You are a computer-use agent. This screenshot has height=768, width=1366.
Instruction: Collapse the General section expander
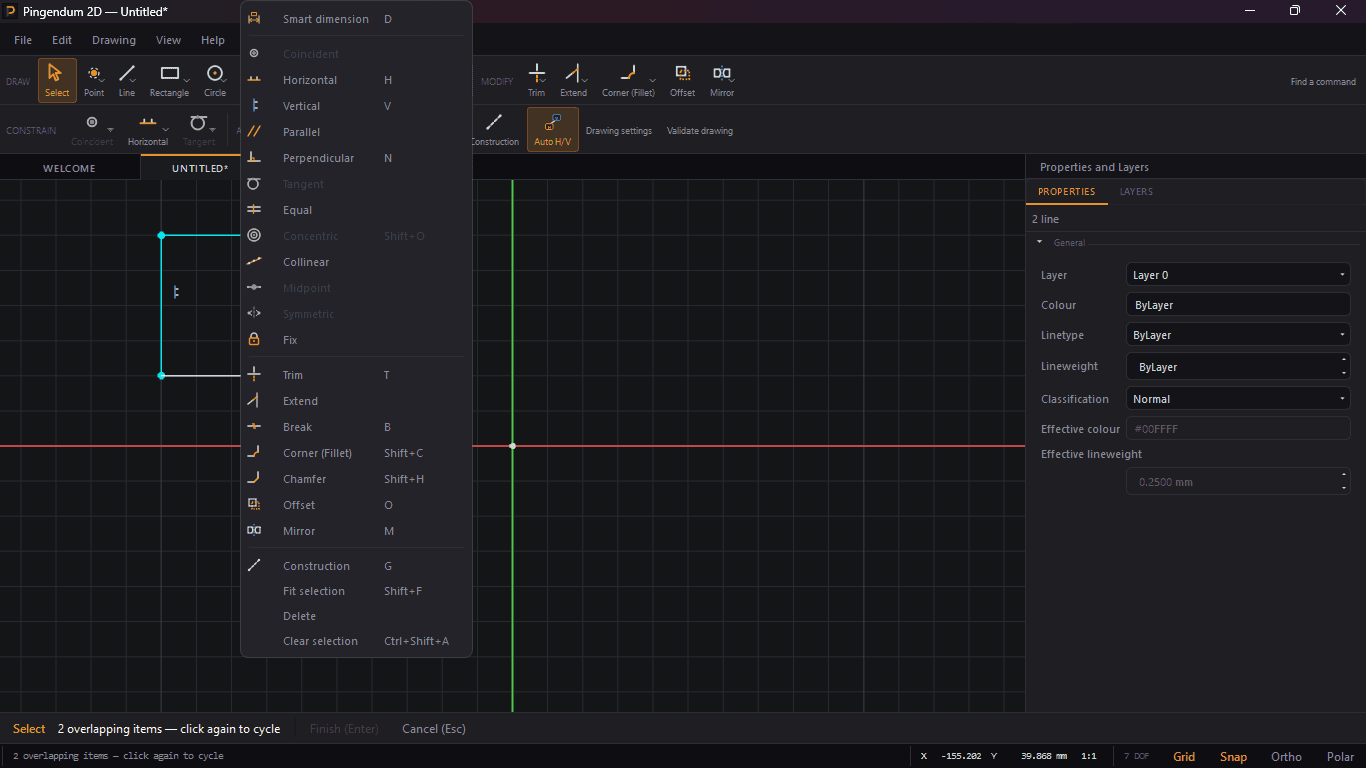tap(1039, 242)
